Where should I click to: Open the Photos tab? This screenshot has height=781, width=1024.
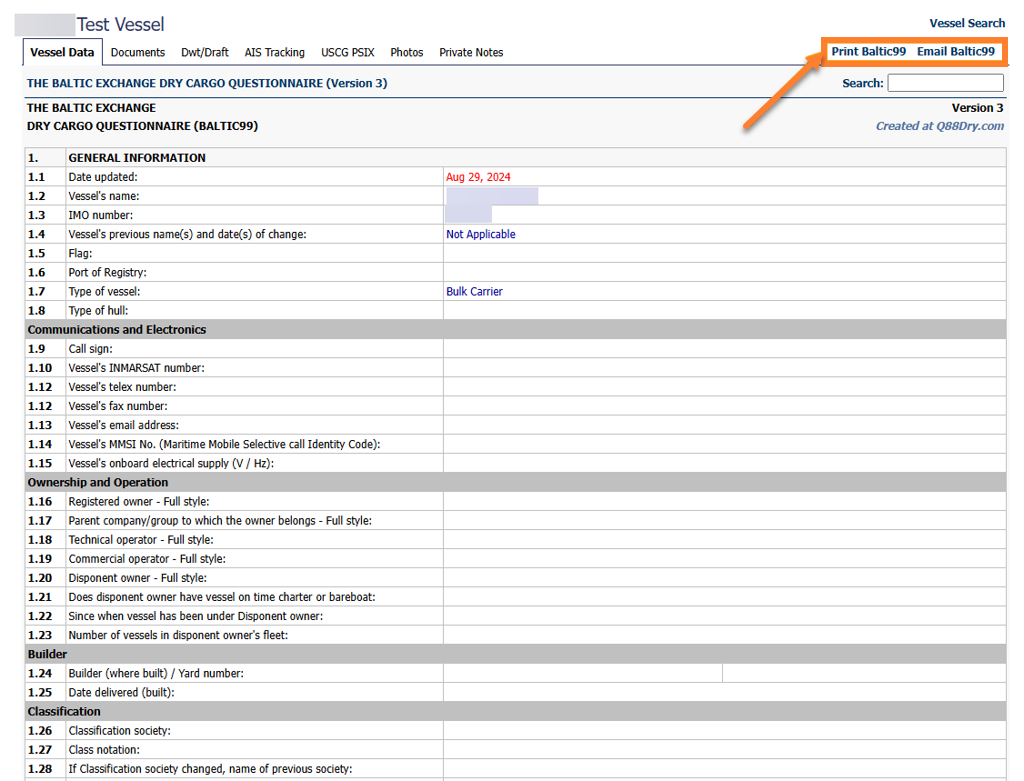407,52
